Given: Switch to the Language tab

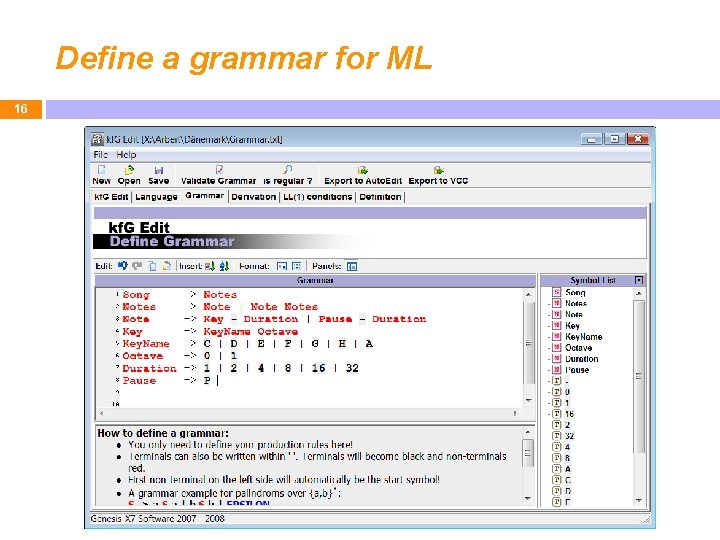Looking at the screenshot, I should coord(156,197).
